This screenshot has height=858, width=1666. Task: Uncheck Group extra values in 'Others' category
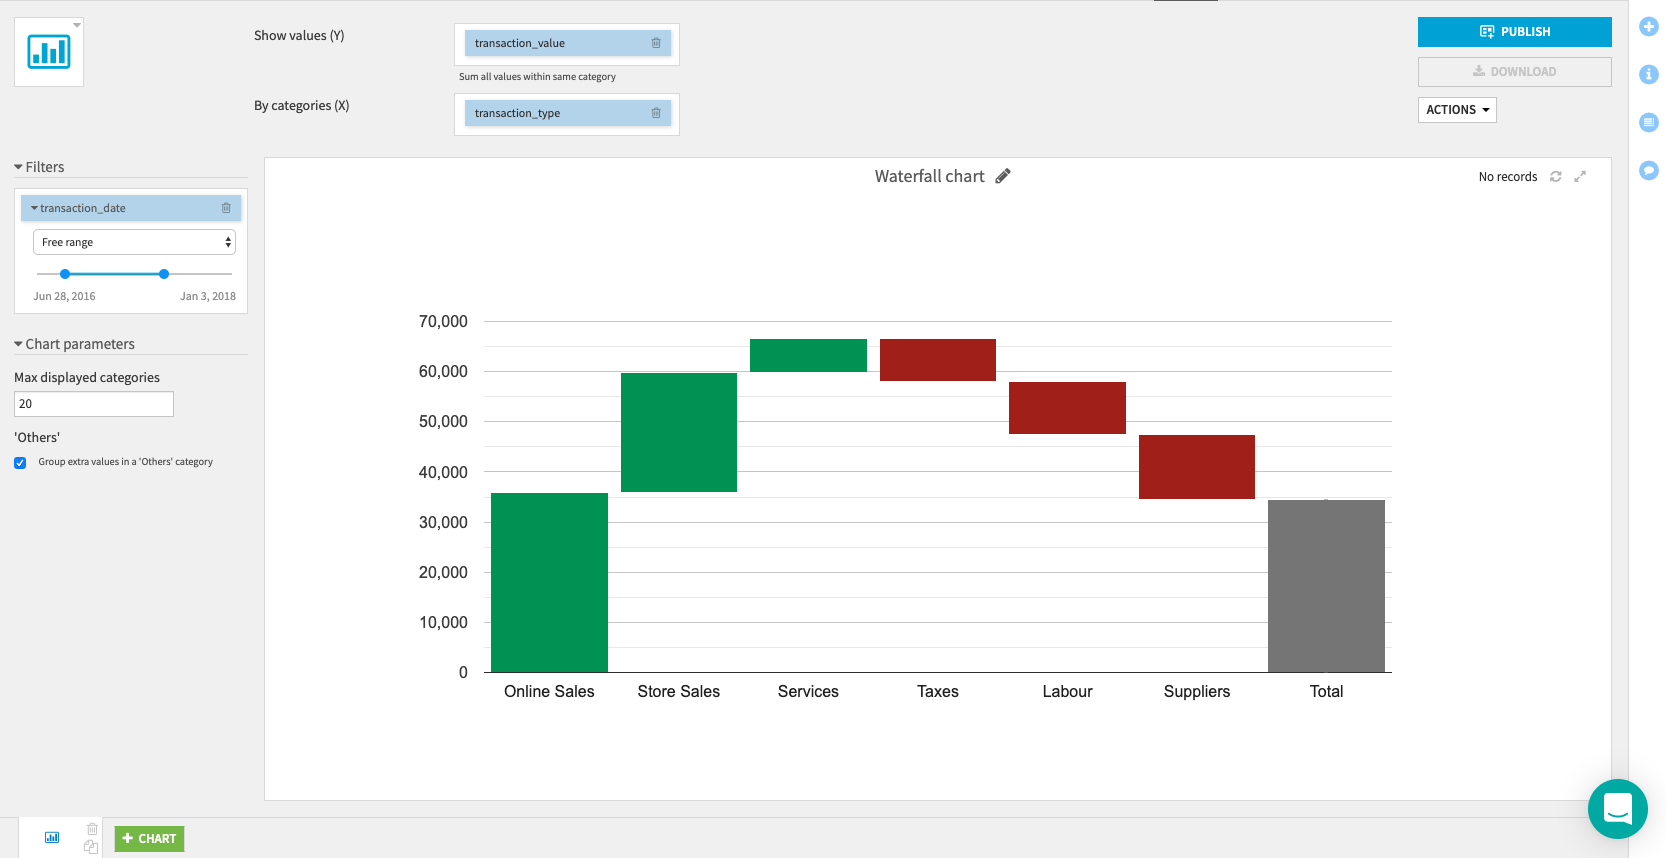point(20,463)
